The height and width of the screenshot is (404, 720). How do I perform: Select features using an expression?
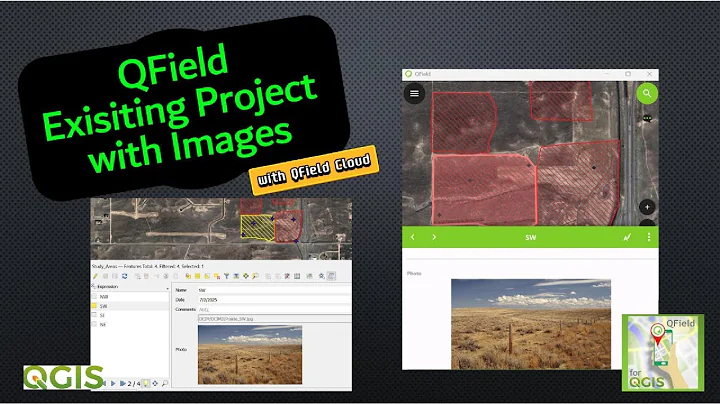[x=188, y=276]
